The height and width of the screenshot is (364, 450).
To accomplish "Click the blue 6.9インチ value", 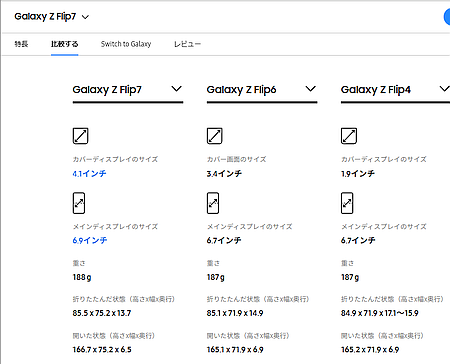I will pyautogui.click(x=90, y=240).
